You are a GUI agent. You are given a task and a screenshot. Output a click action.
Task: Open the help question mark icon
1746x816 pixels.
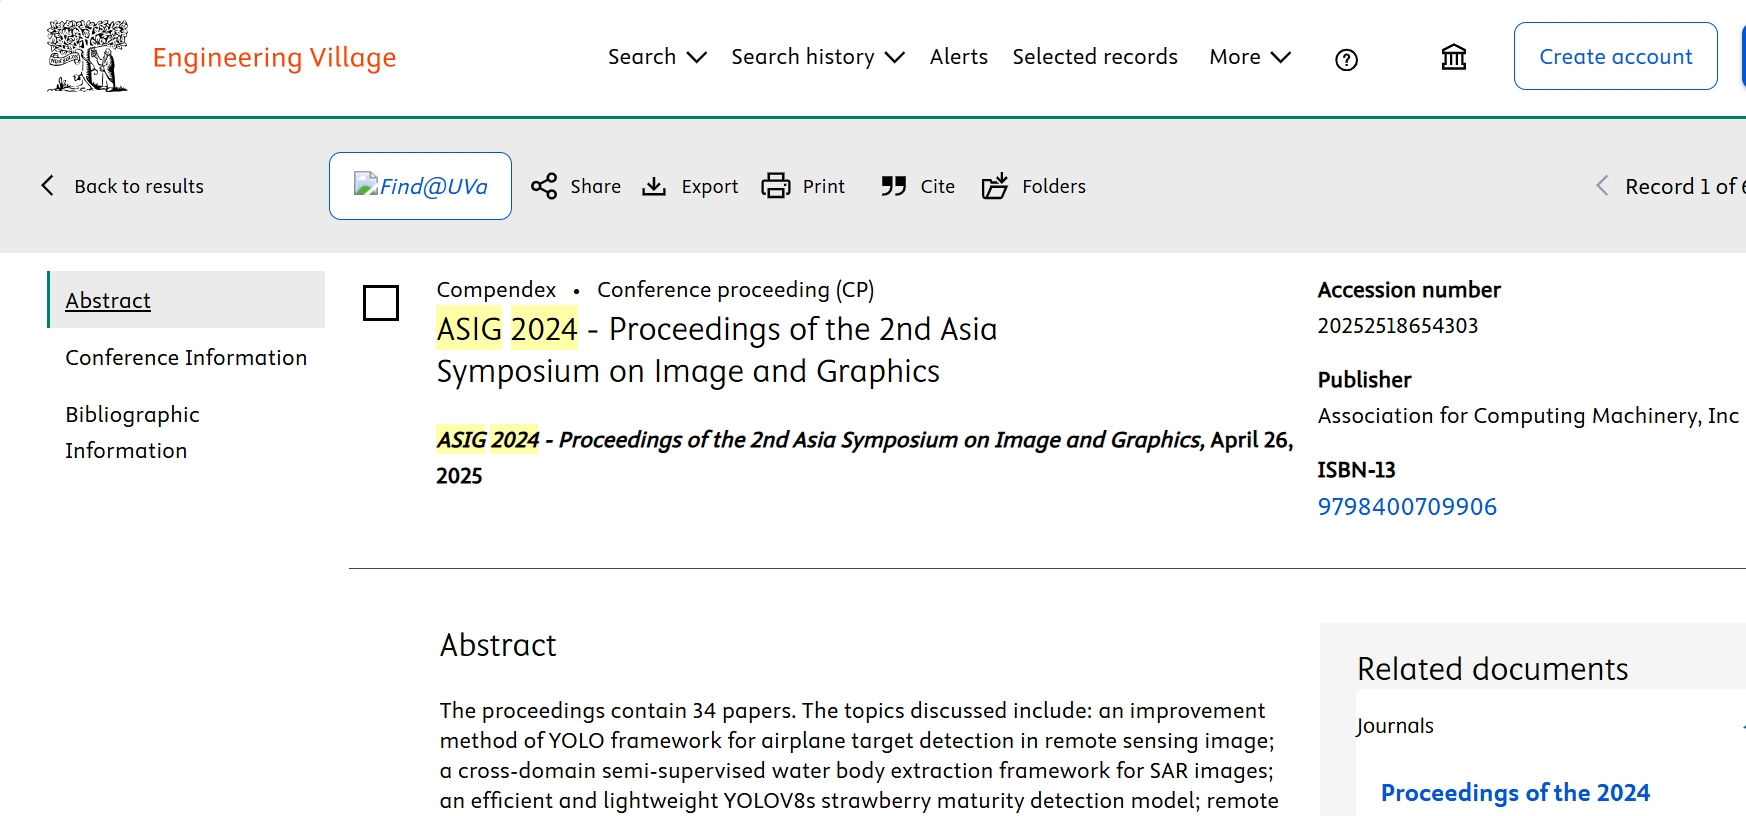pyautogui.click(x=1346, y=60)
